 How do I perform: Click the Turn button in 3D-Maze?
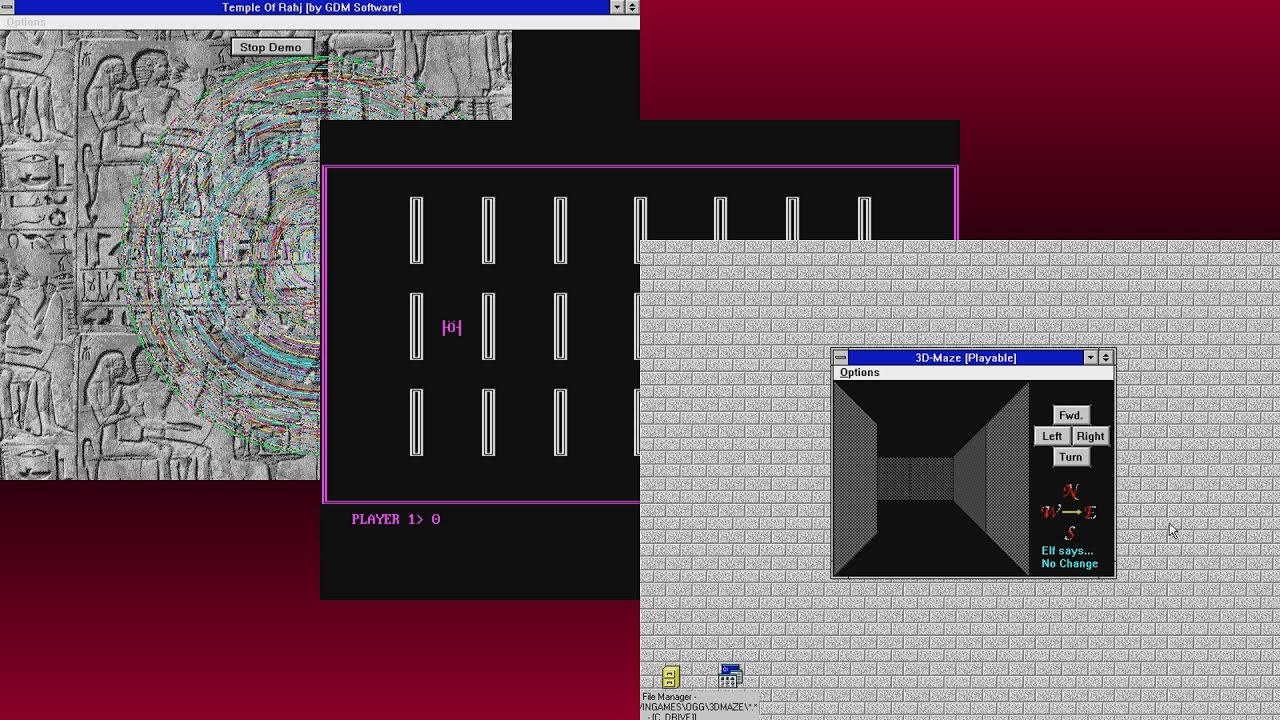pyautogui.click(x=1070, y=457)
